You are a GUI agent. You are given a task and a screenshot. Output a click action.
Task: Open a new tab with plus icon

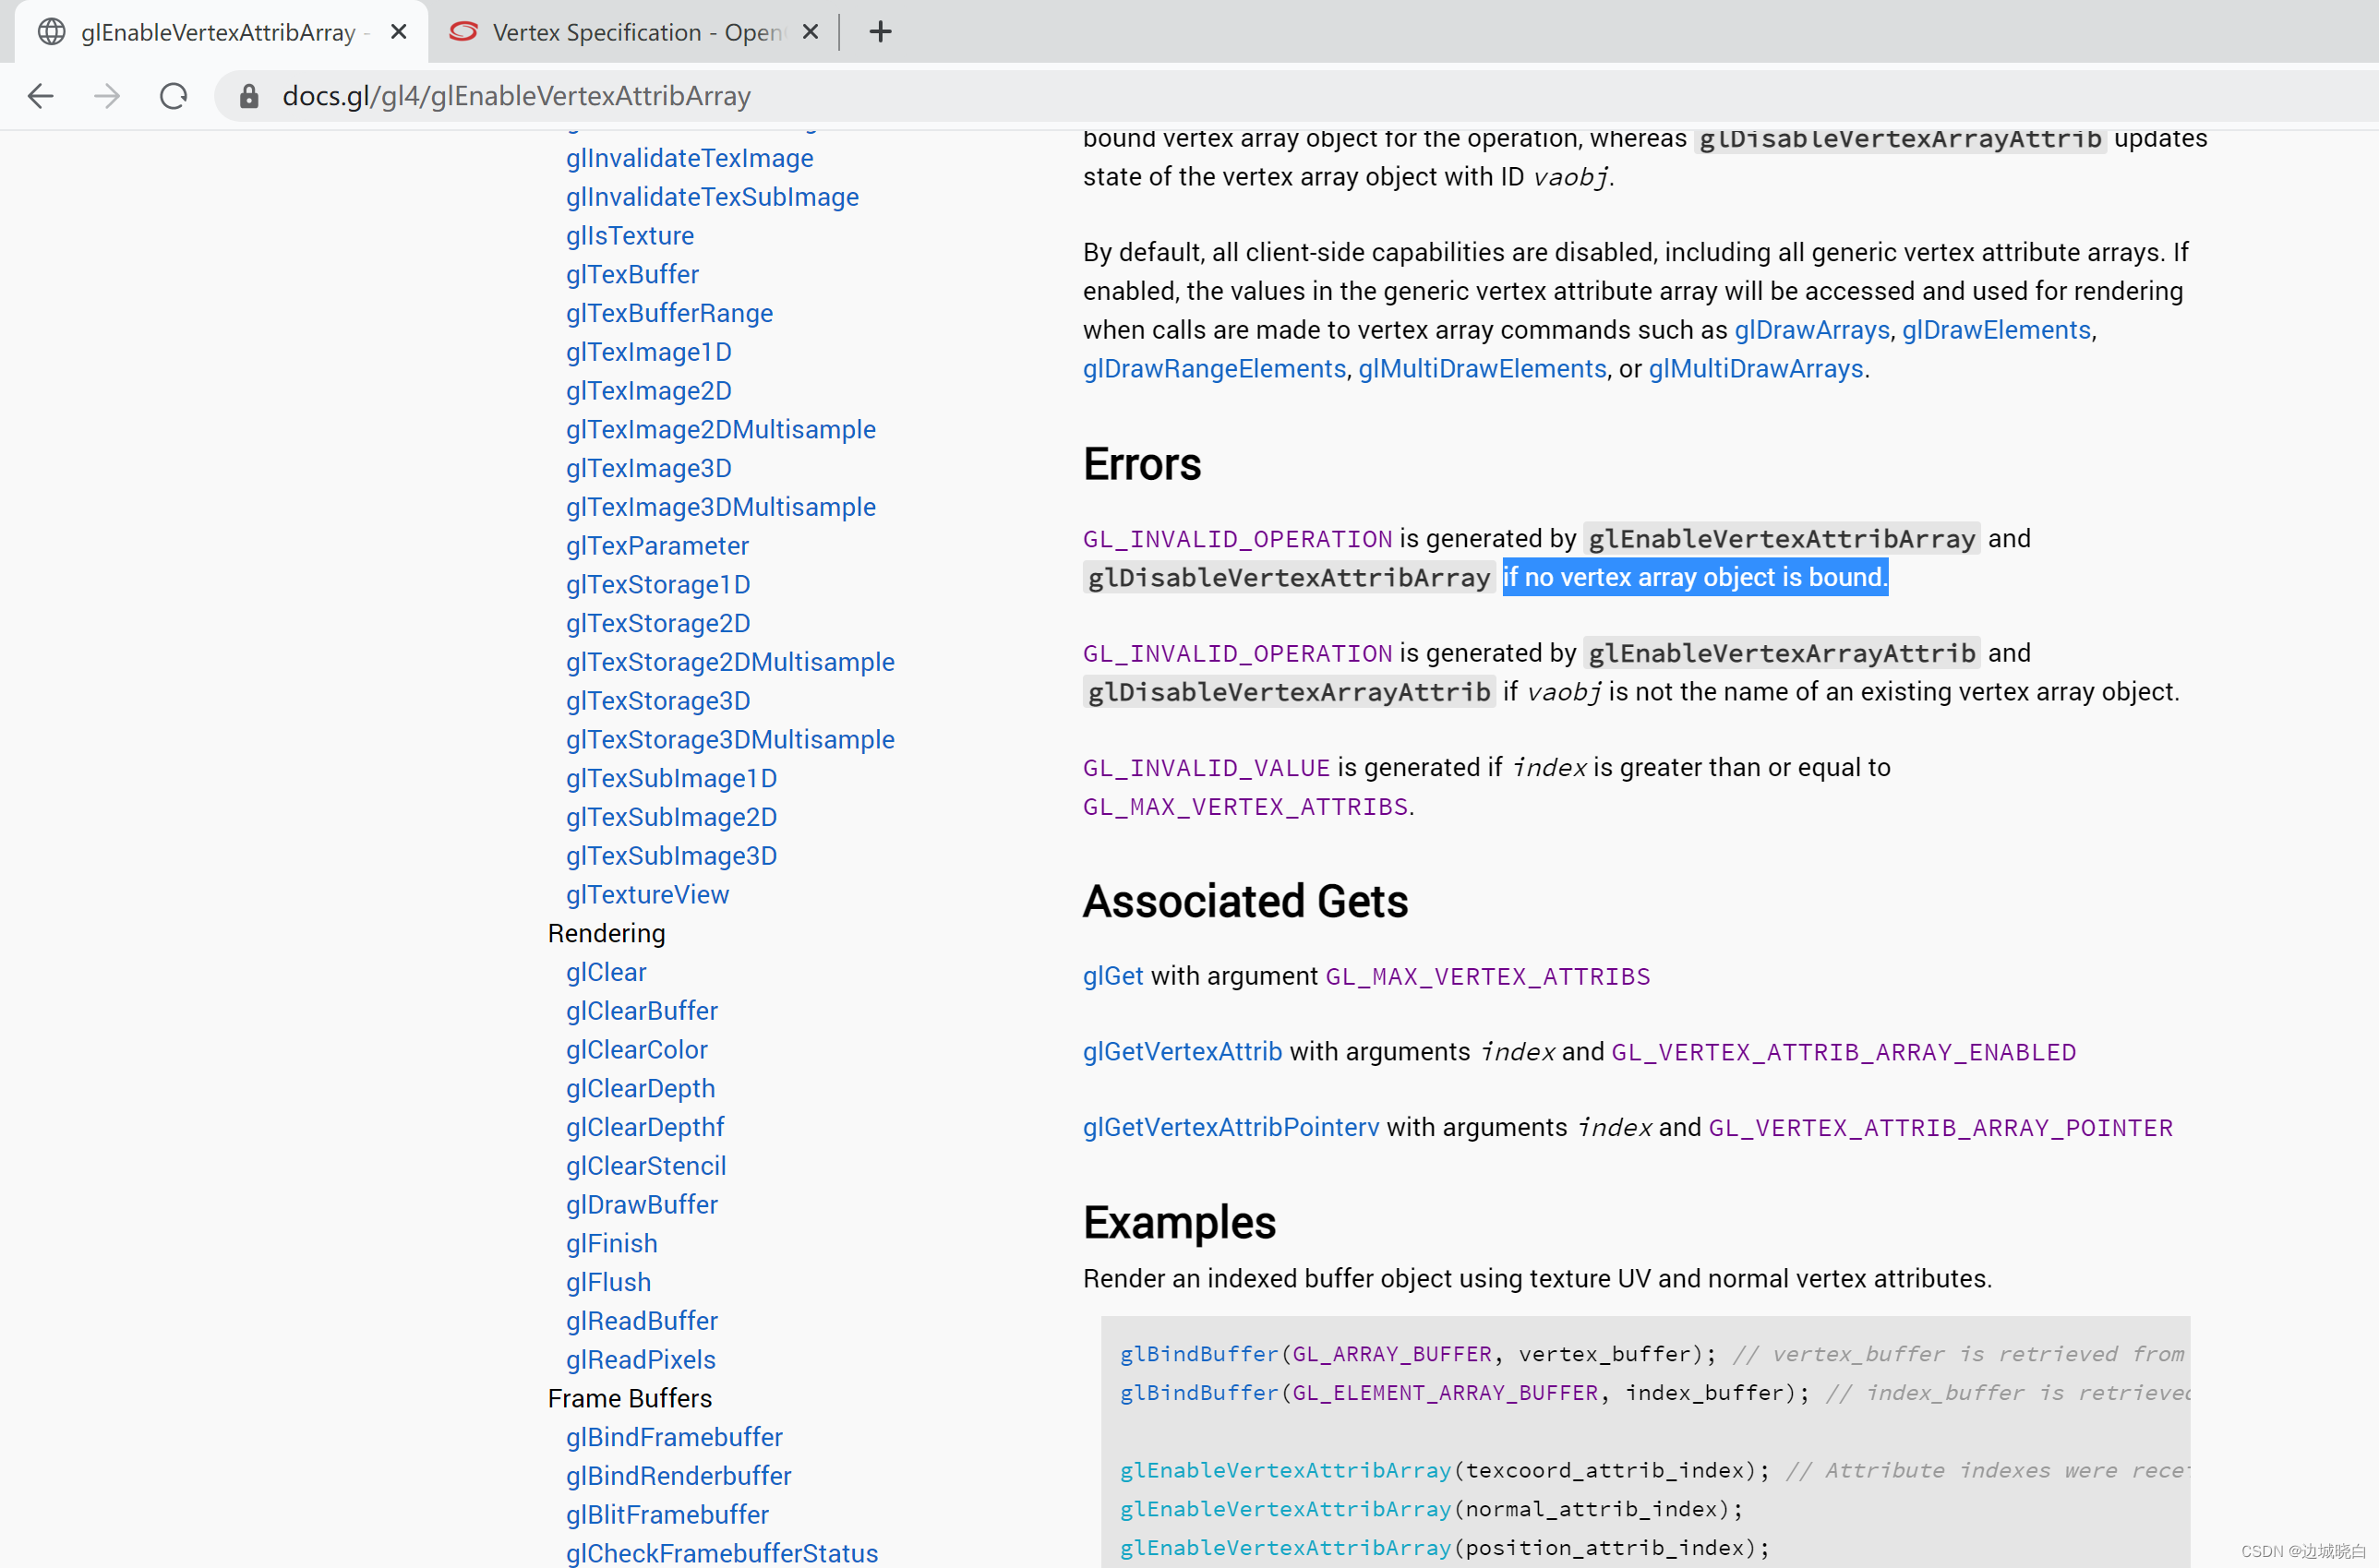coord(880,32)
